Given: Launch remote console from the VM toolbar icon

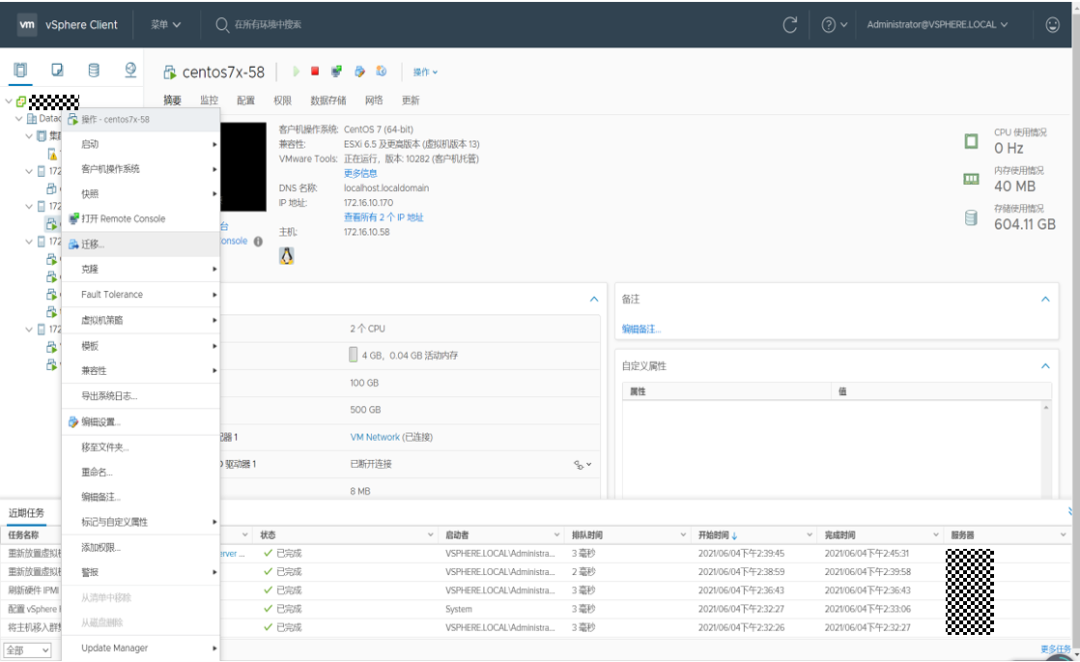Looking at the screenshot, I should point(336,71).
